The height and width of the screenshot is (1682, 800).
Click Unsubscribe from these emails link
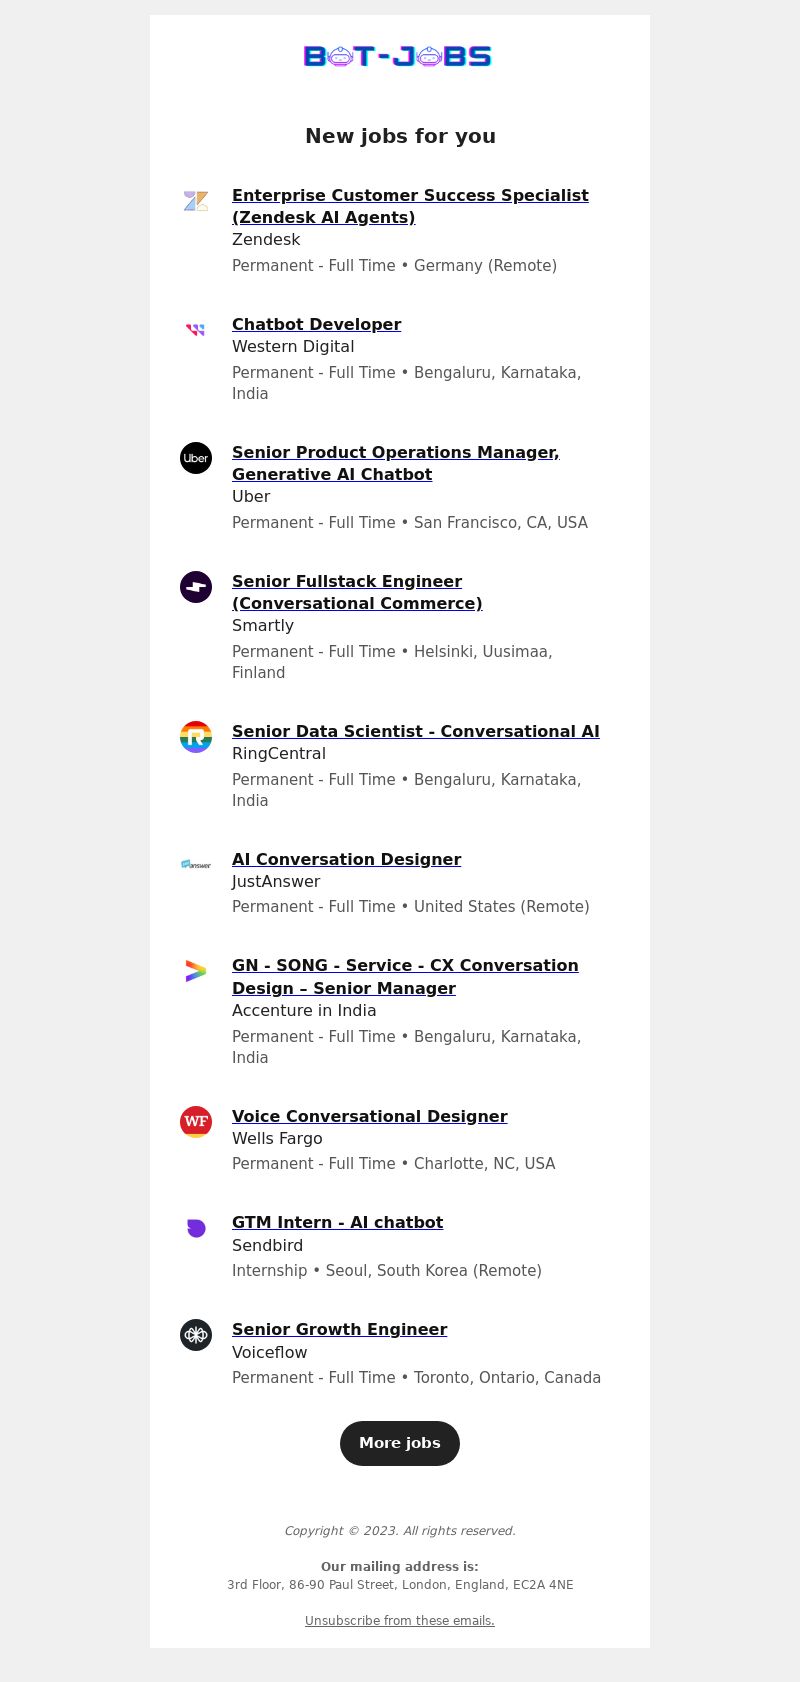[x=400, y=1621]
